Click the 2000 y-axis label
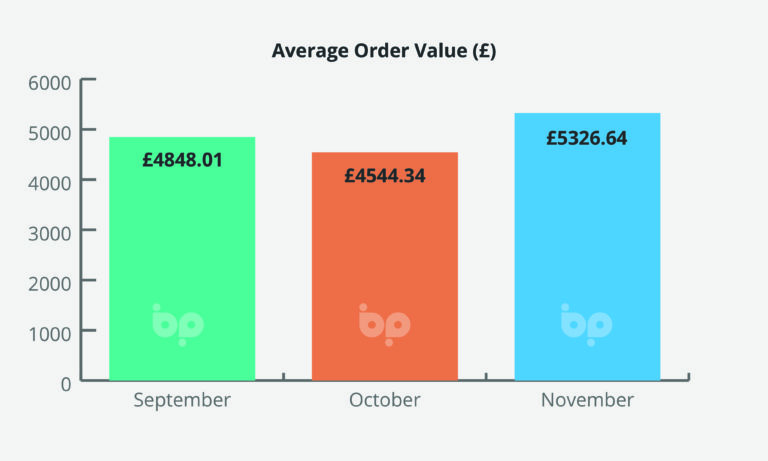 [48, 281]
